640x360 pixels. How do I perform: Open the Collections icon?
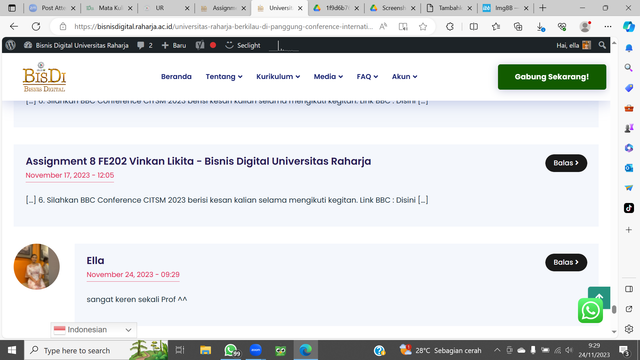click(518, 27)
